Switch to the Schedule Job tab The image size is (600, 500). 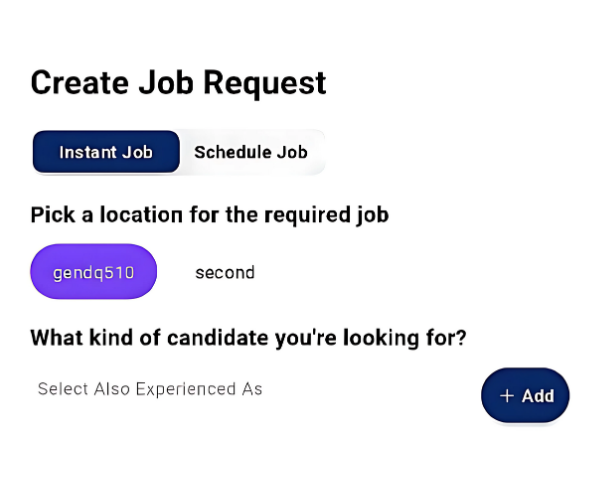[251, 152]
